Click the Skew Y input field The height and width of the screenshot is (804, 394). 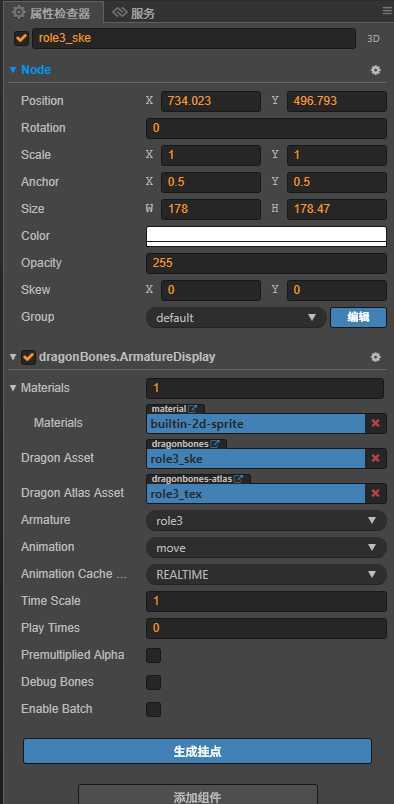337,290
